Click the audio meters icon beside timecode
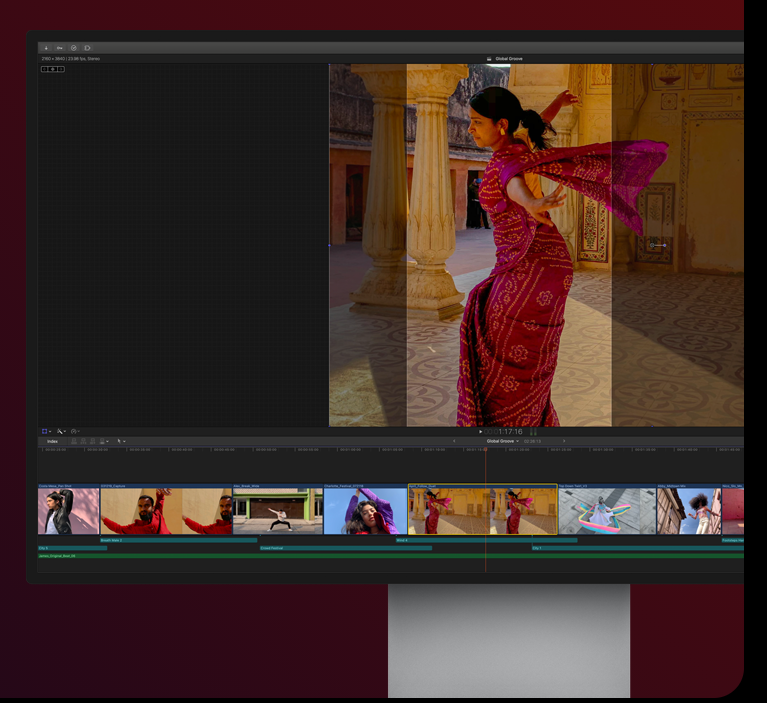Image resolution: width=767 pixels, height=703 pixels. tap(534, 431)
